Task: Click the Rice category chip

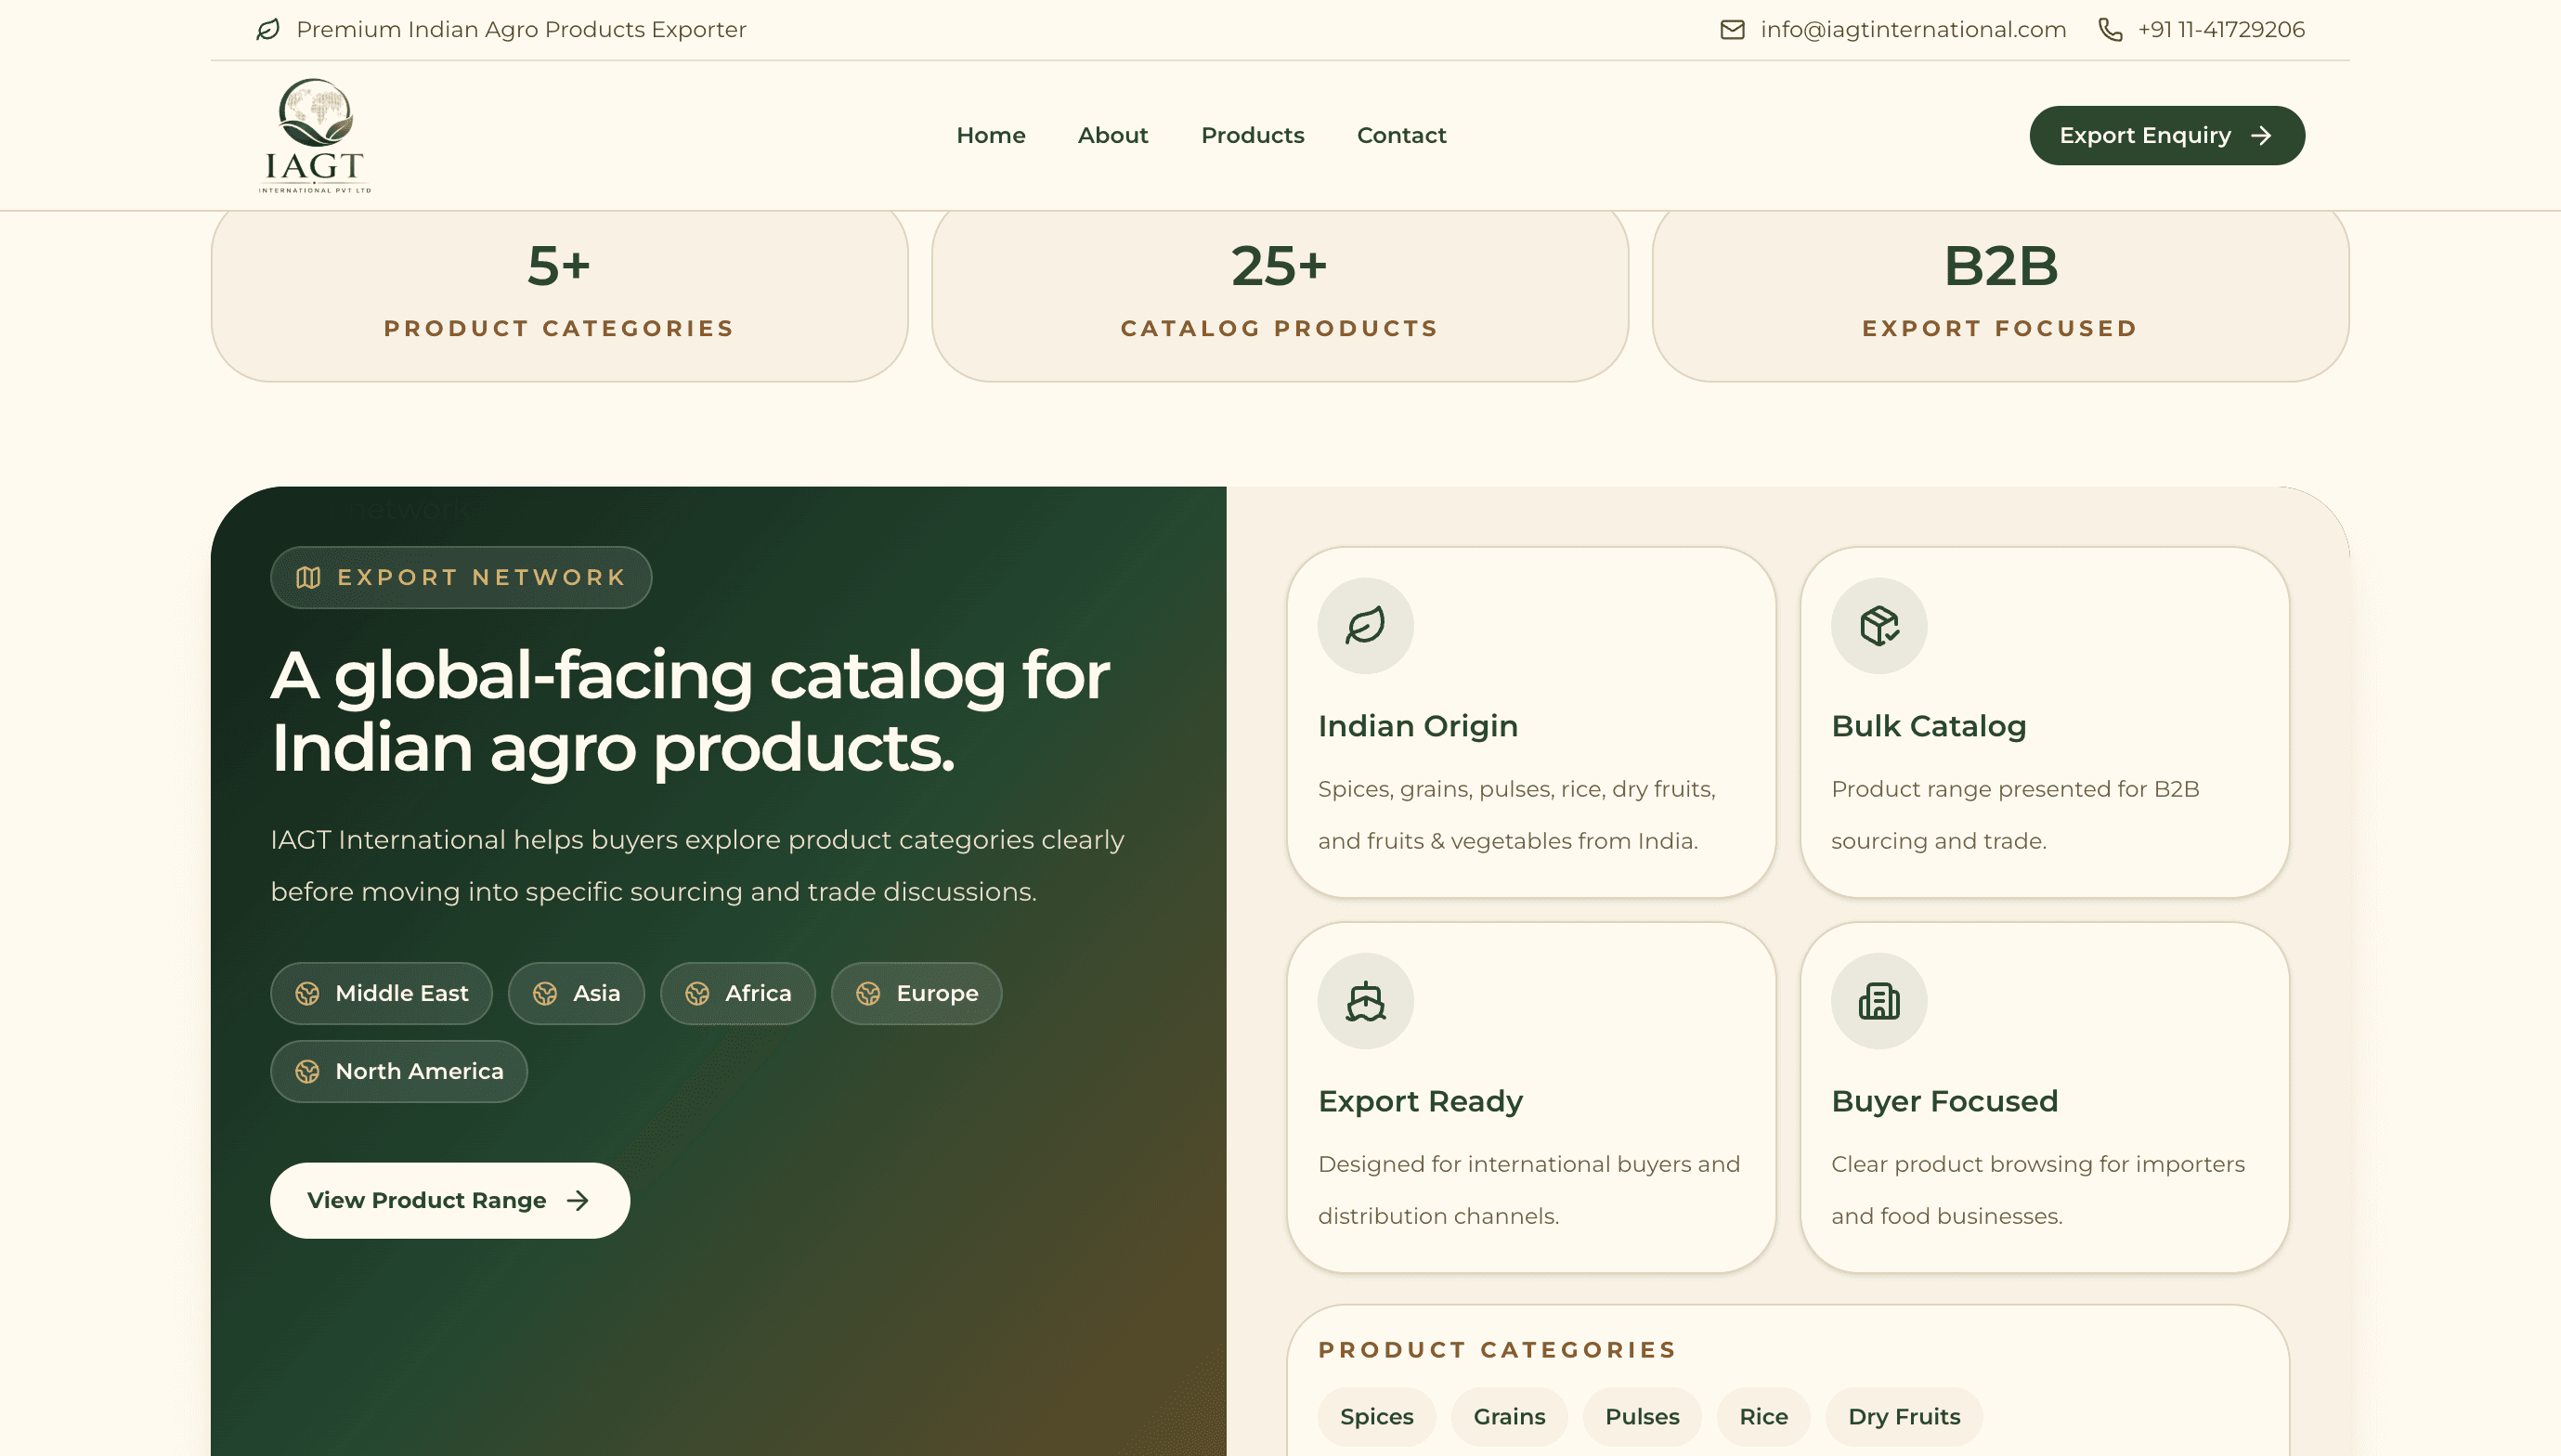Action: [x=1763, y=1416]
